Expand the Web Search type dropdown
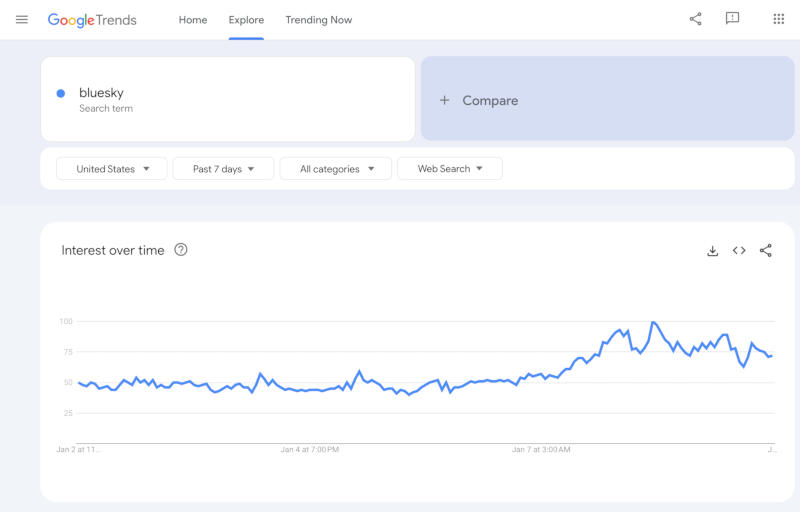 point(449,169)
